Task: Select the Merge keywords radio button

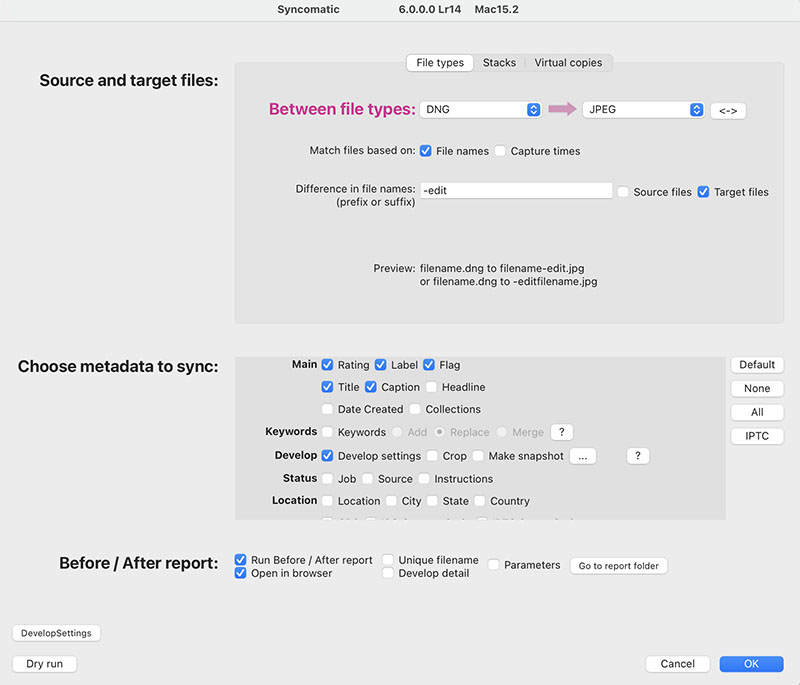Action: 502,432
